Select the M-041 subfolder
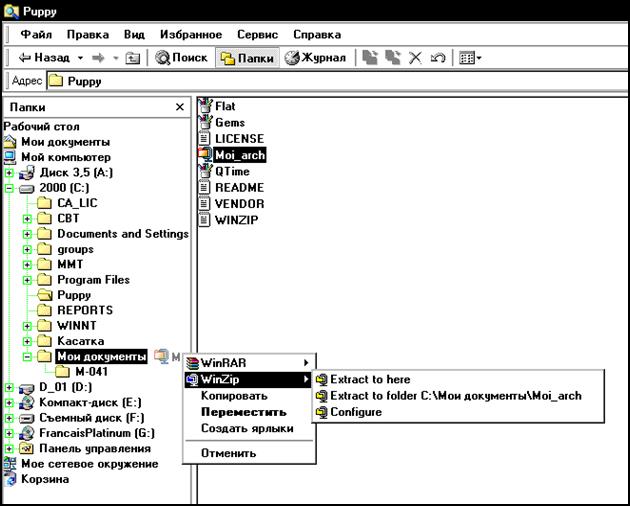 tap(81, 371)
